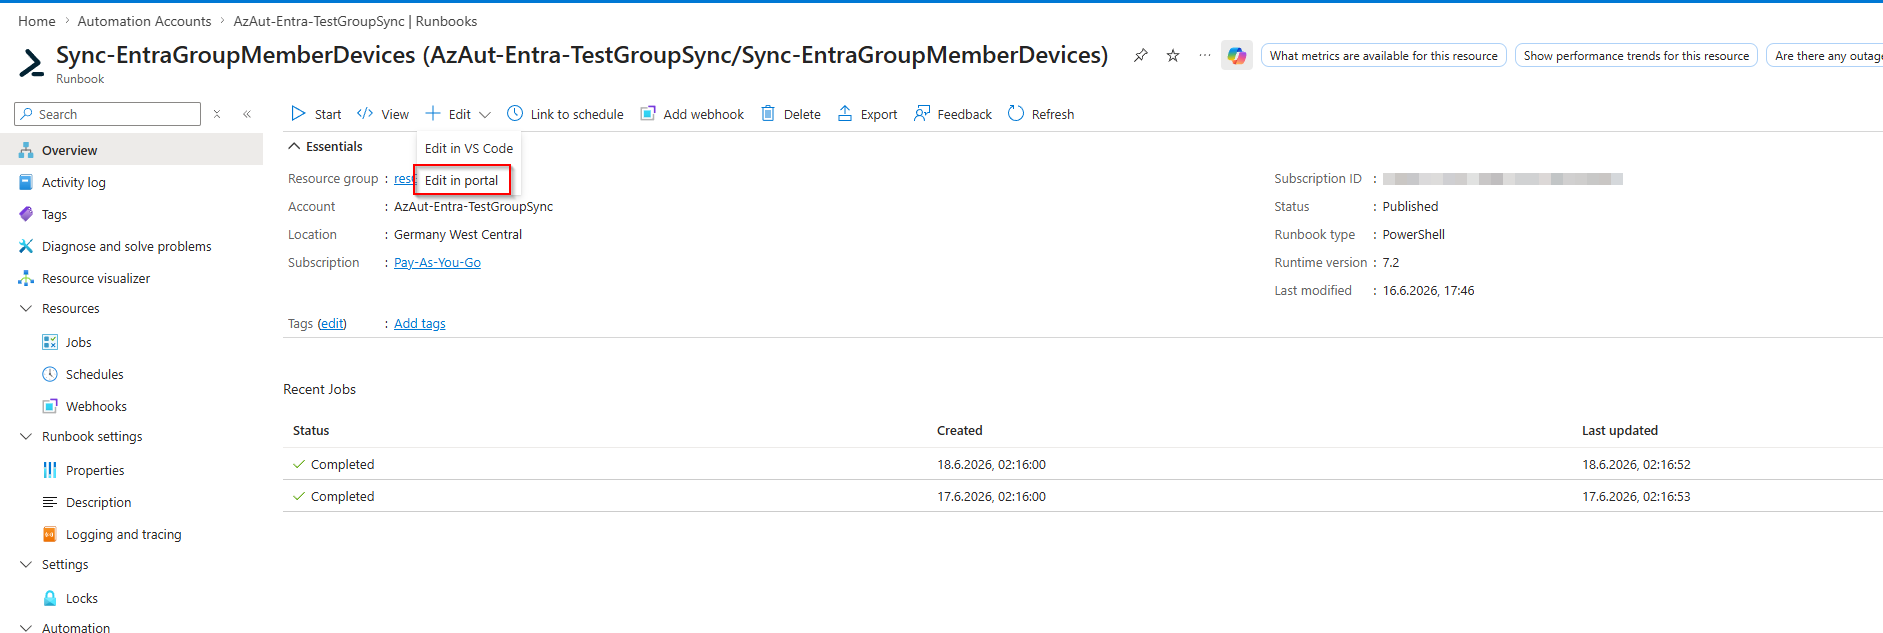
Task: Click the Link to schedule clock icon
Action: pos(515,114)
